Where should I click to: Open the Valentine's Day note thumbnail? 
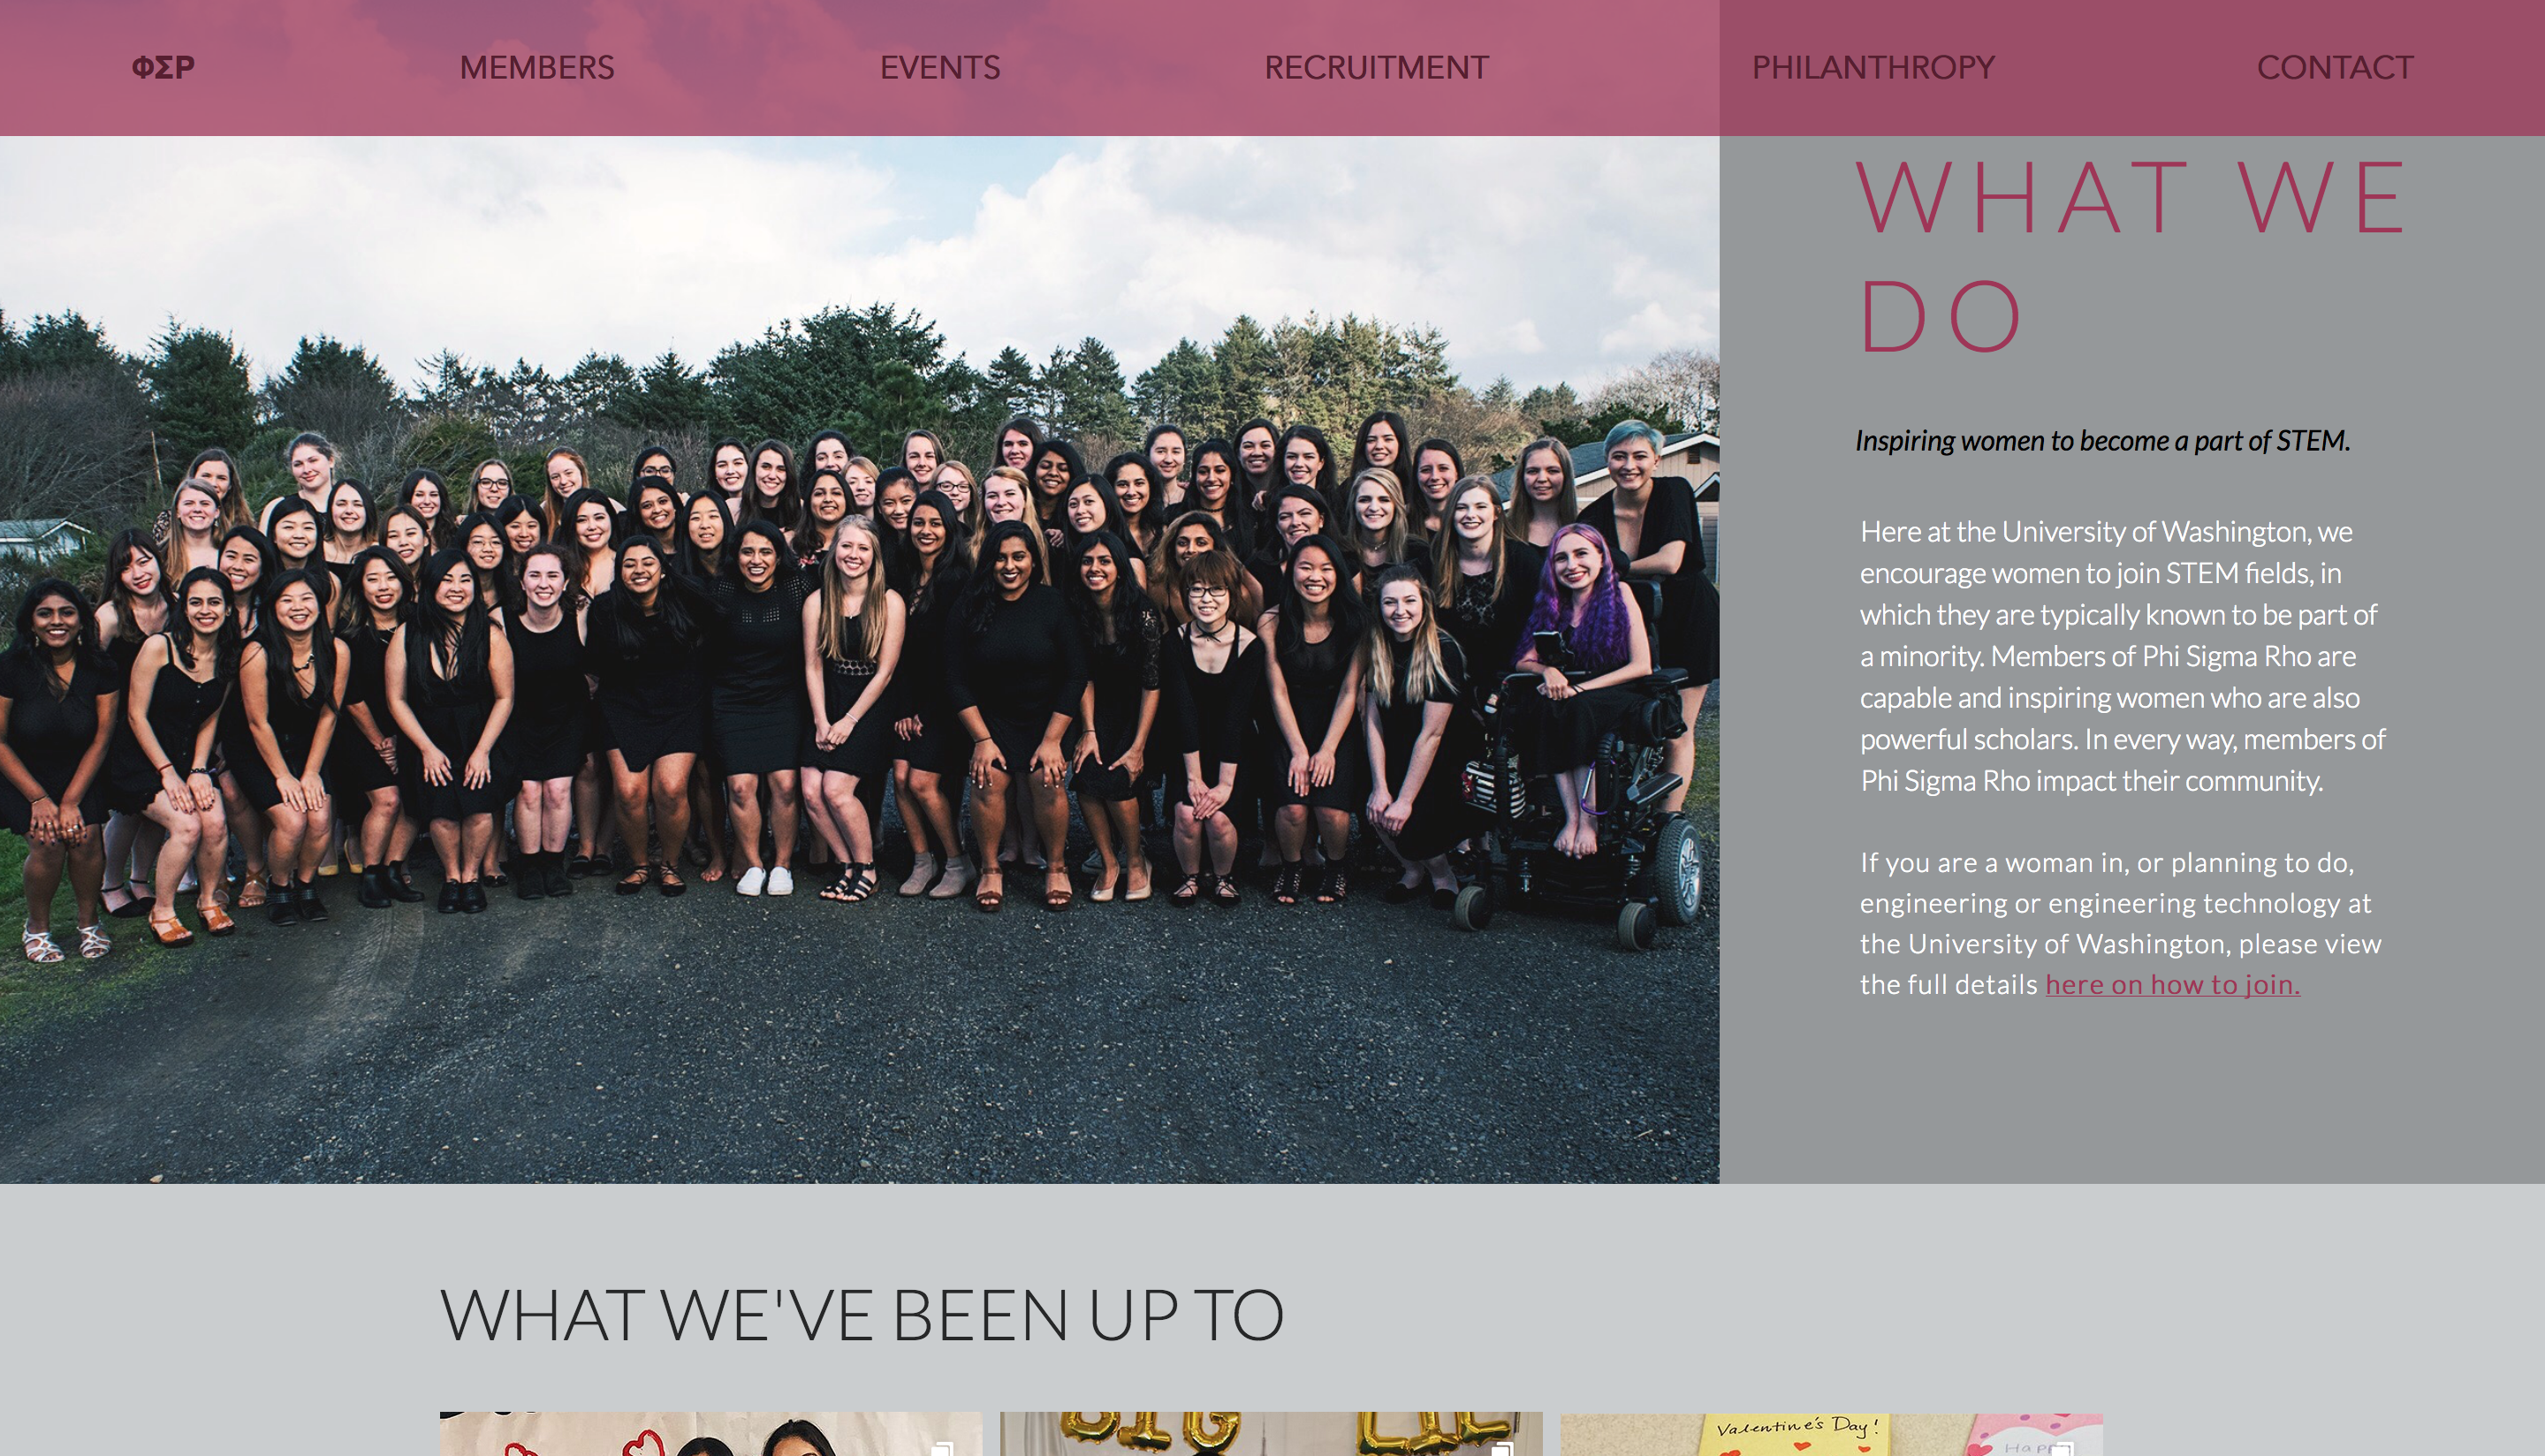coord(1831,1434)
